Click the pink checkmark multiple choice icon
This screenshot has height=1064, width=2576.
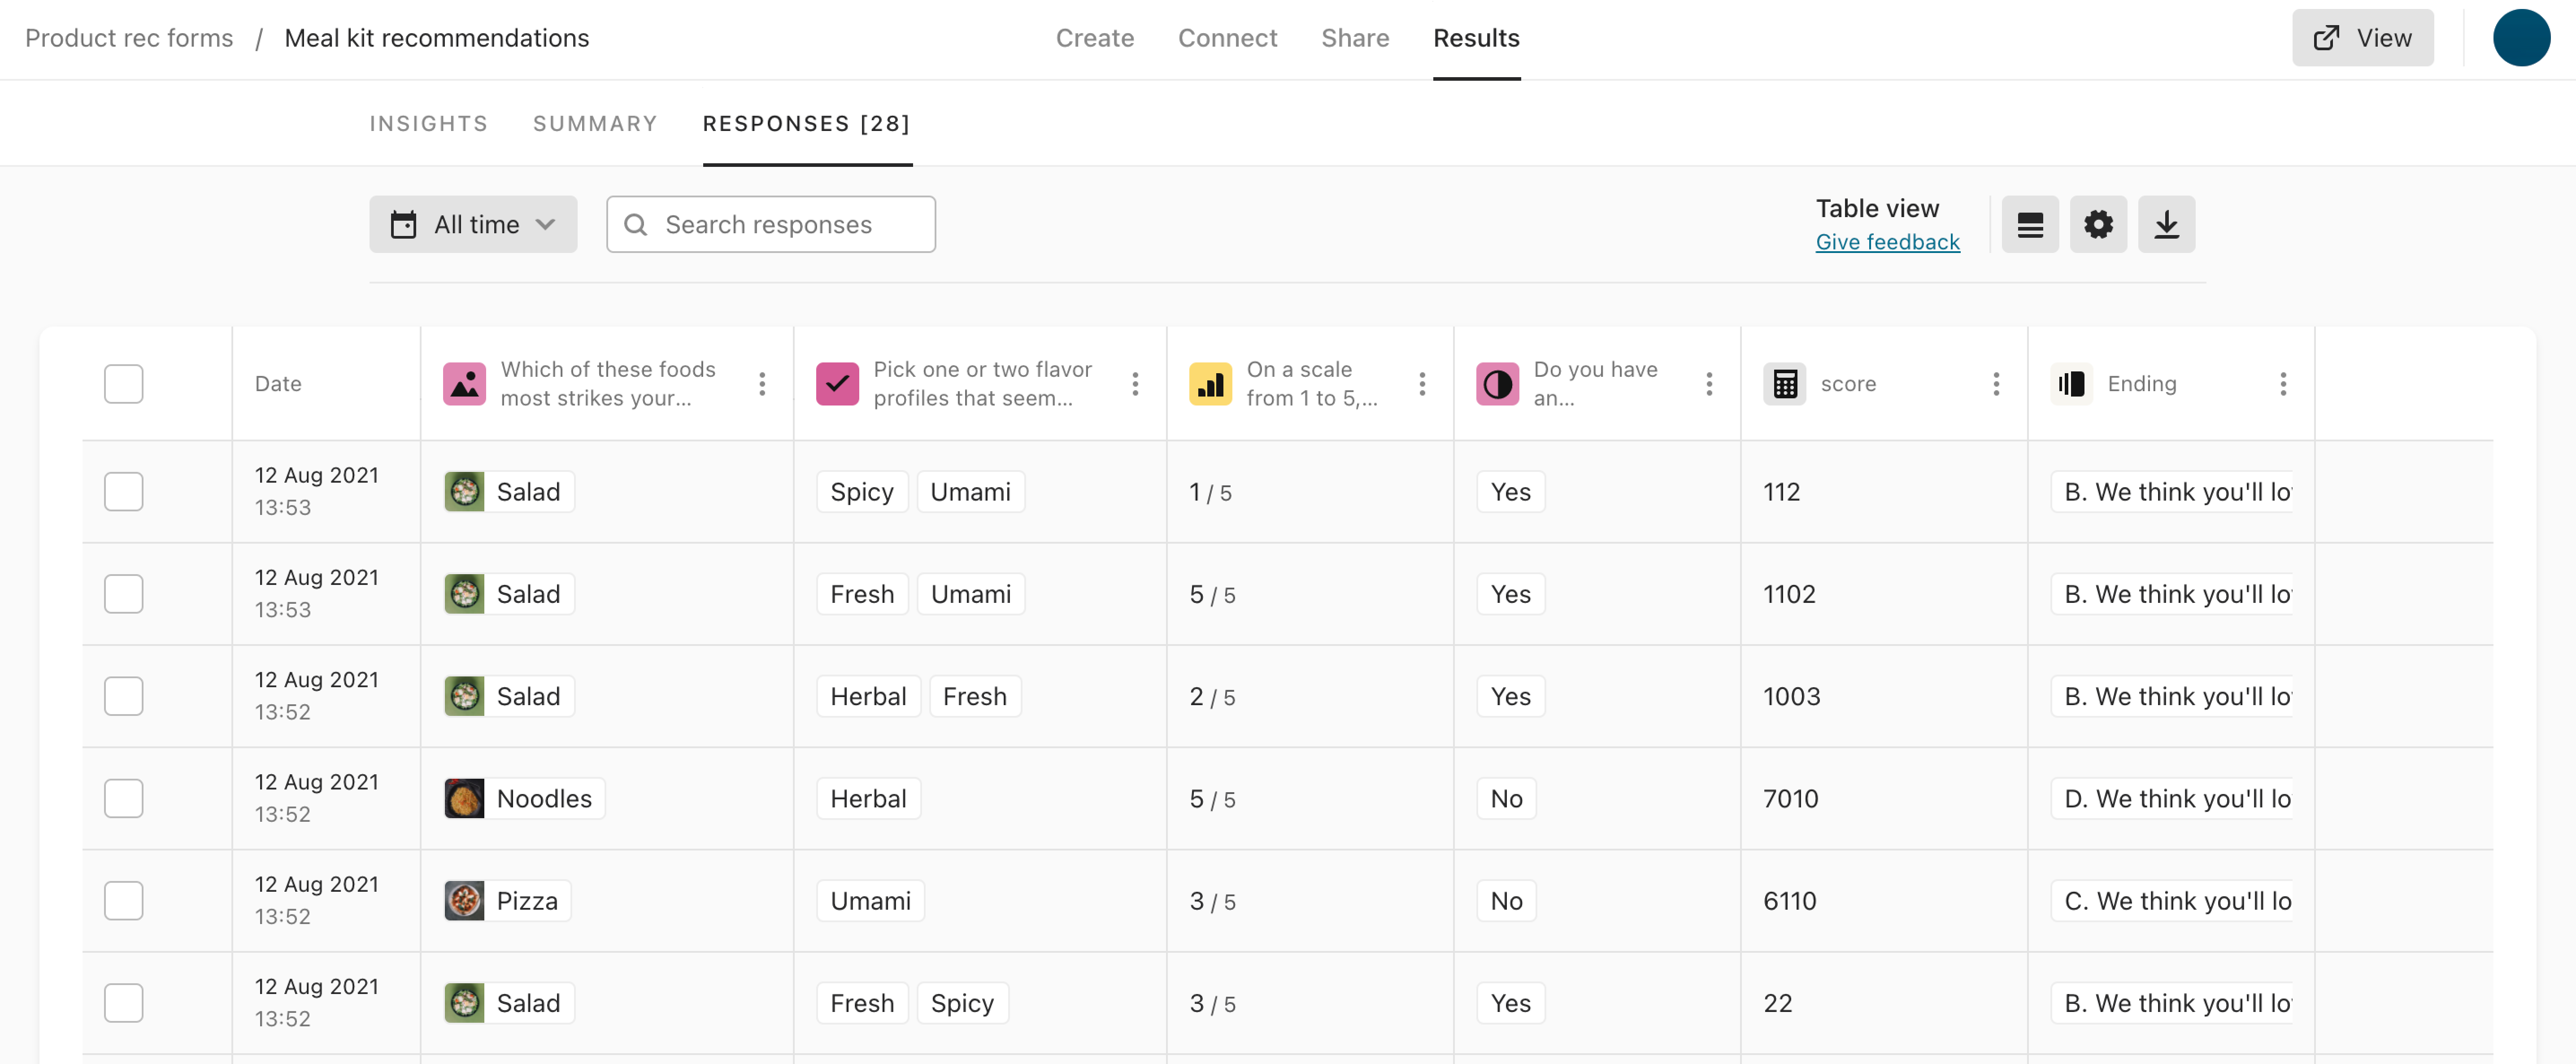click(837, 384)
